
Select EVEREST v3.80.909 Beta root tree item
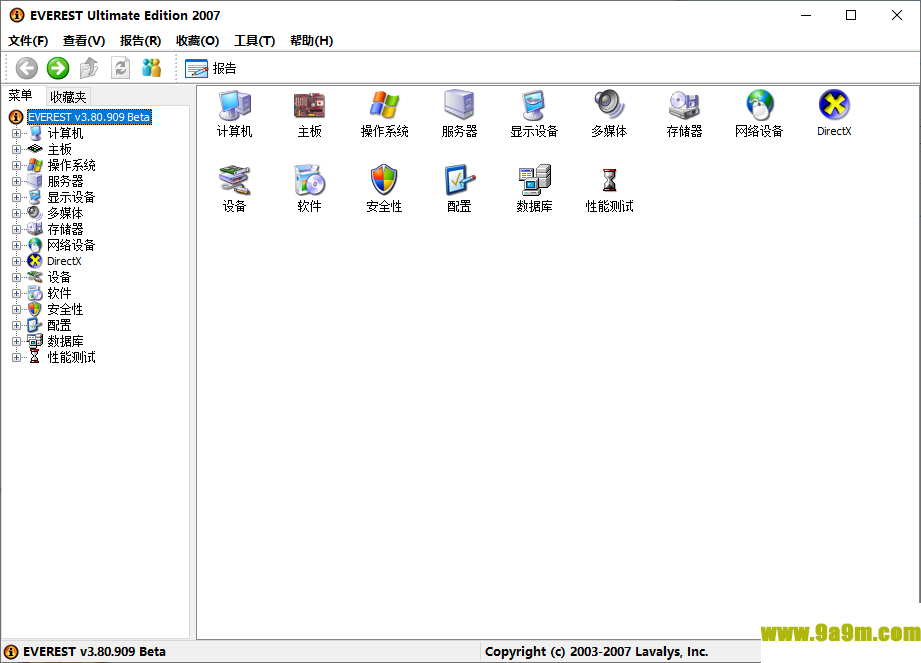click(89, 117)
